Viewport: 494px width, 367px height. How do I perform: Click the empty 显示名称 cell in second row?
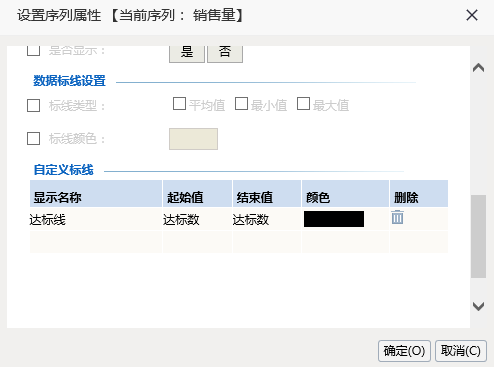[96, 242]
